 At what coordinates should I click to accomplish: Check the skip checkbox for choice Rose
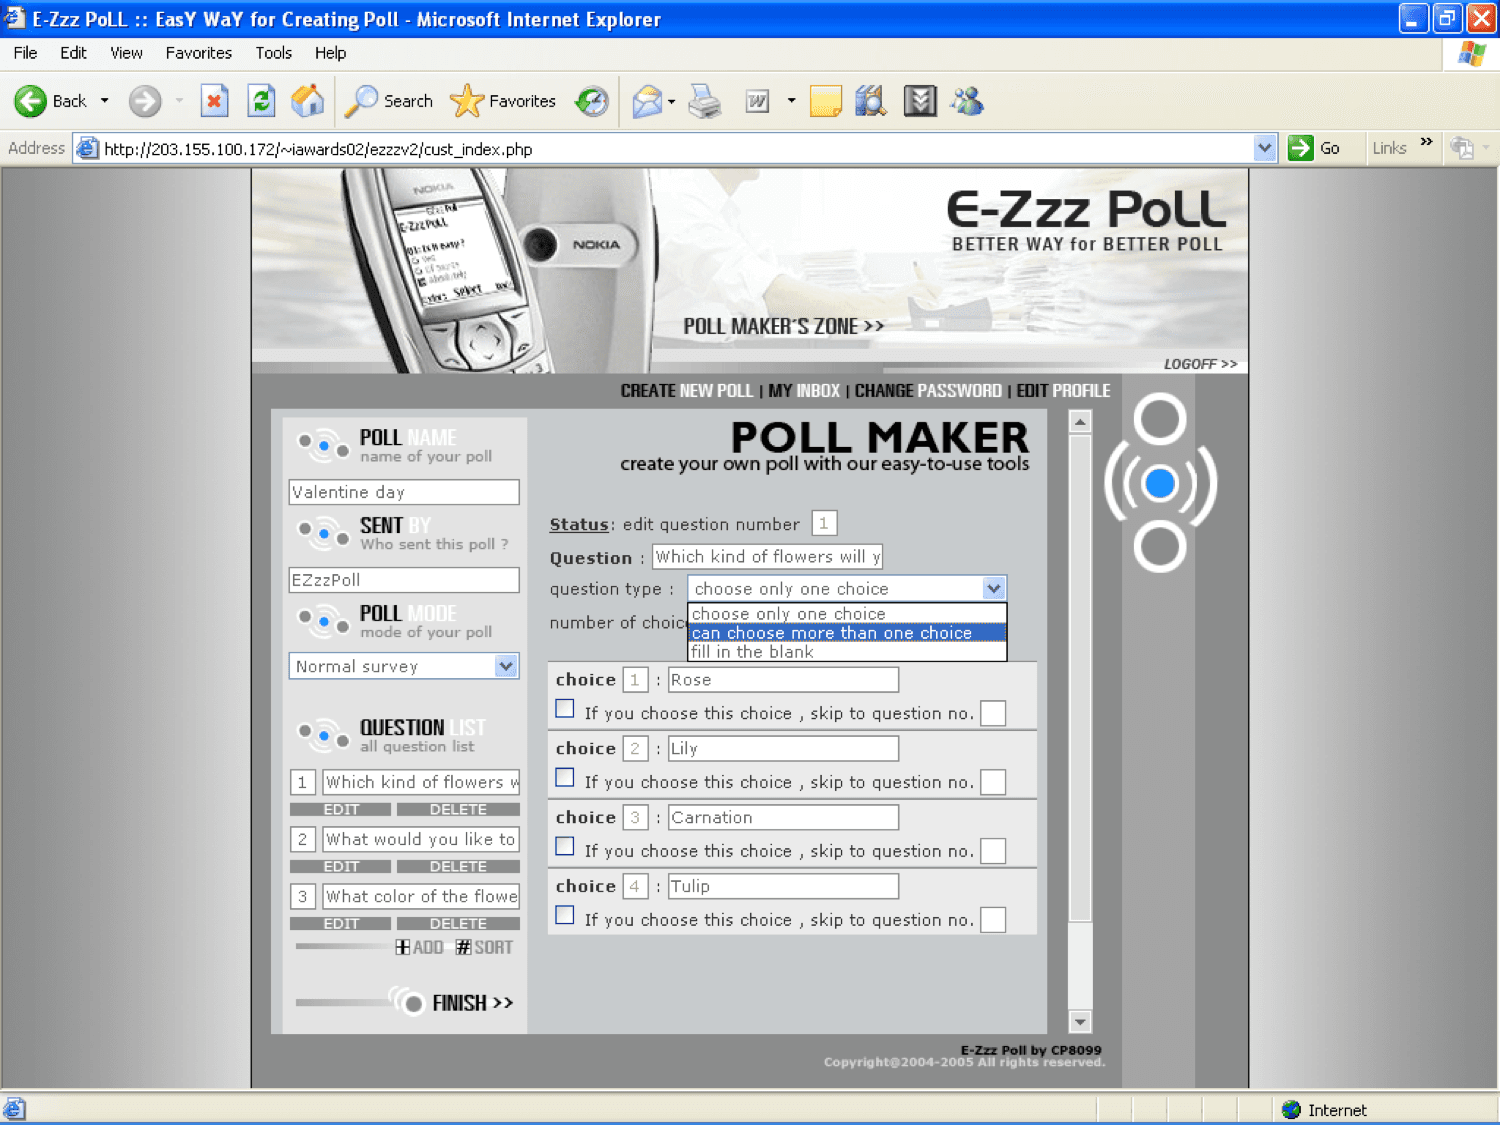coord(564,708)
